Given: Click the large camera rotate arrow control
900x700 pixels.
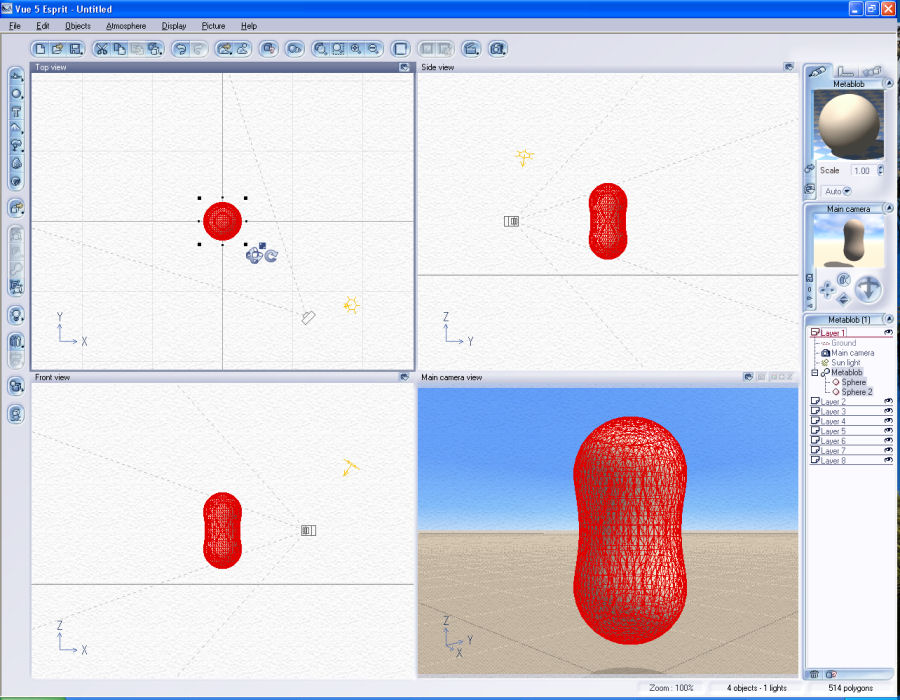Looking at the screenshot, I should [x=868, y=289].
